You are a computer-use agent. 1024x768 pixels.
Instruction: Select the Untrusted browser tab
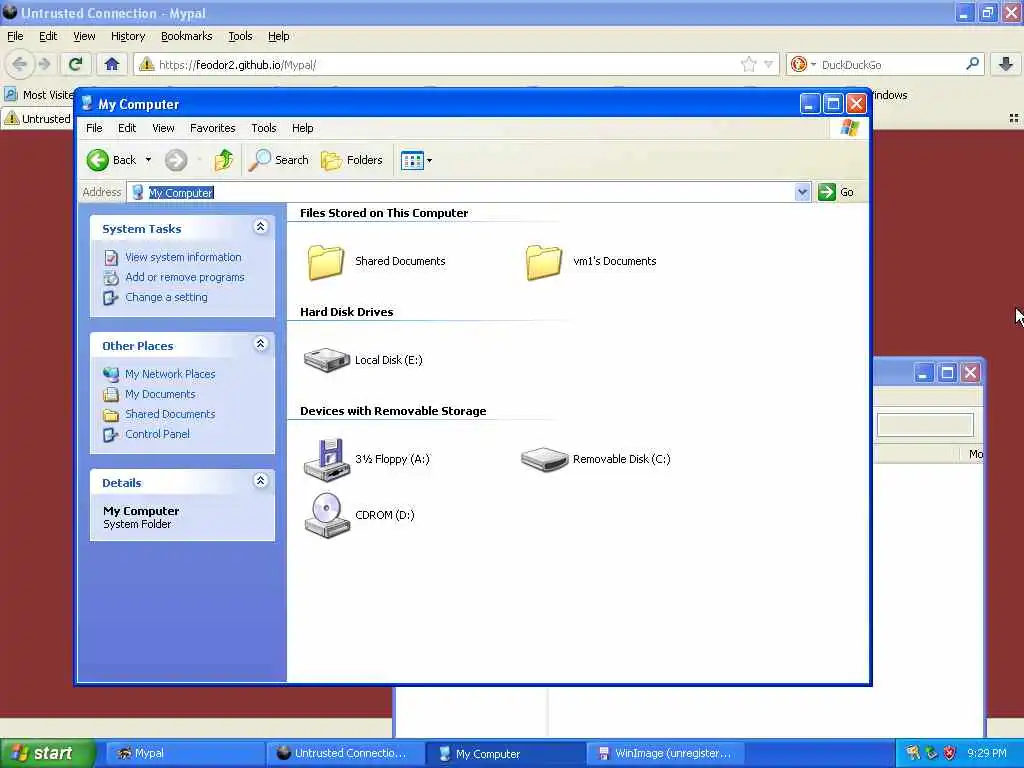(x=38, y=118)
